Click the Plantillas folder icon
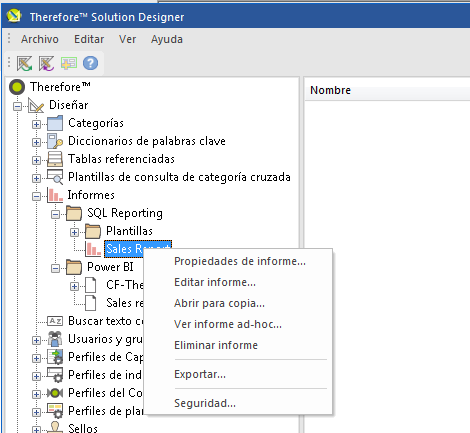 [93, 231]
